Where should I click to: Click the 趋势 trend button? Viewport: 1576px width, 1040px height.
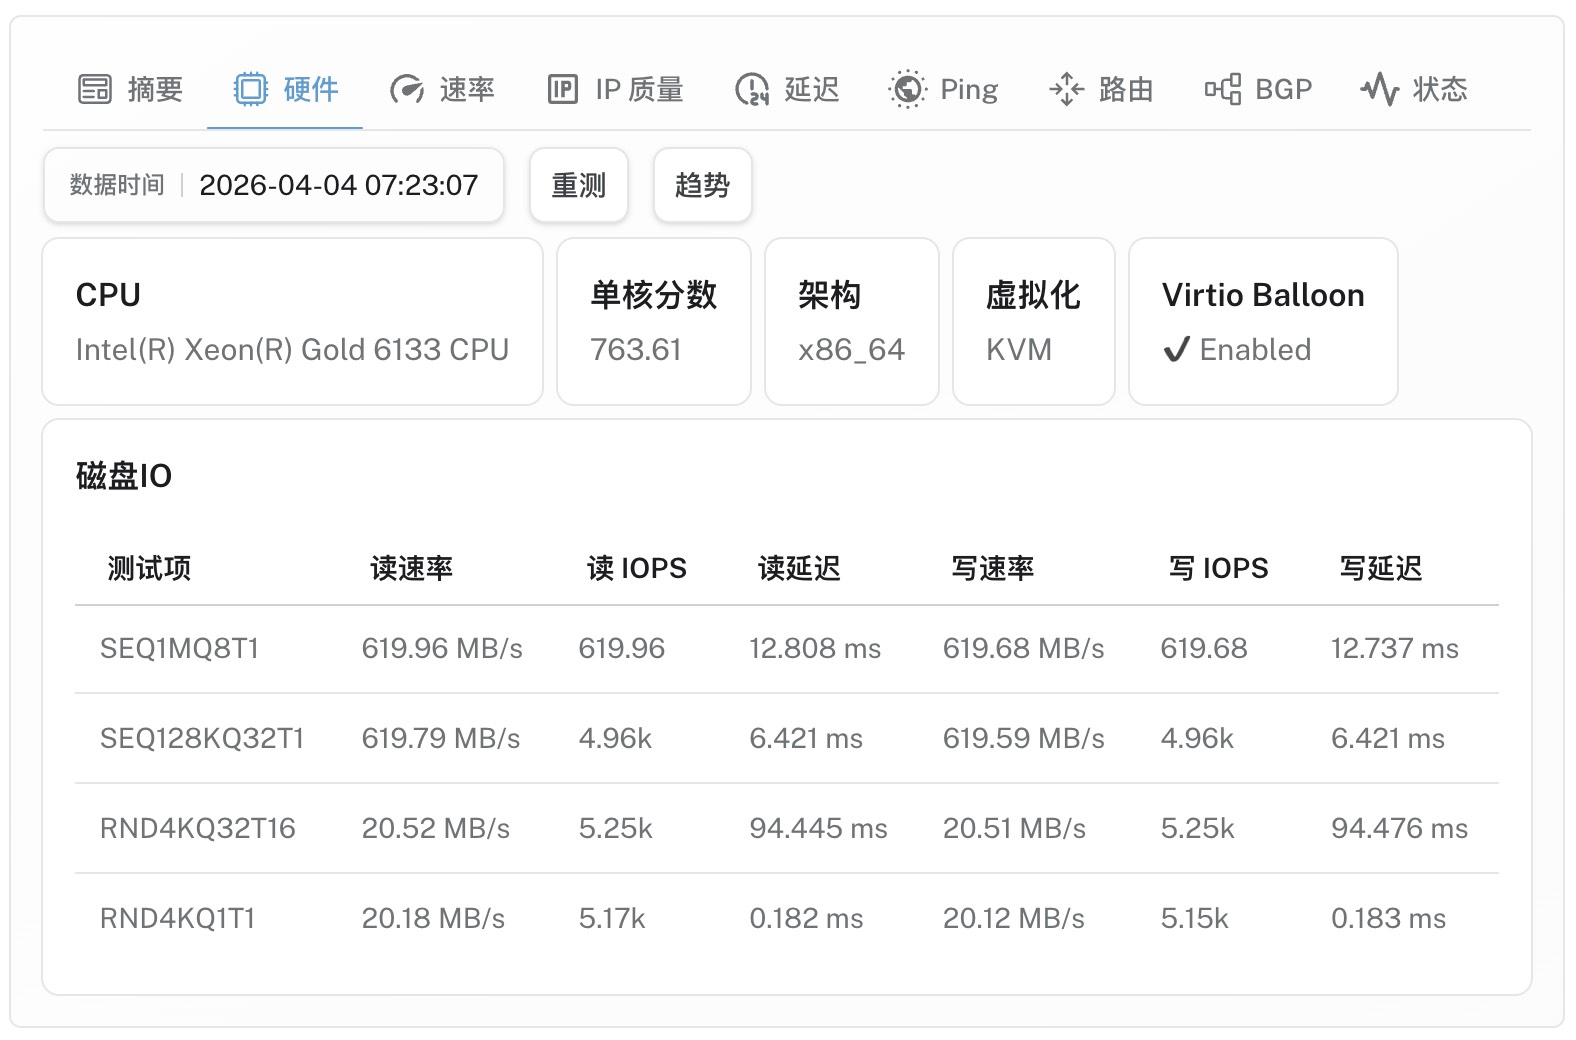tap(702, 185)
